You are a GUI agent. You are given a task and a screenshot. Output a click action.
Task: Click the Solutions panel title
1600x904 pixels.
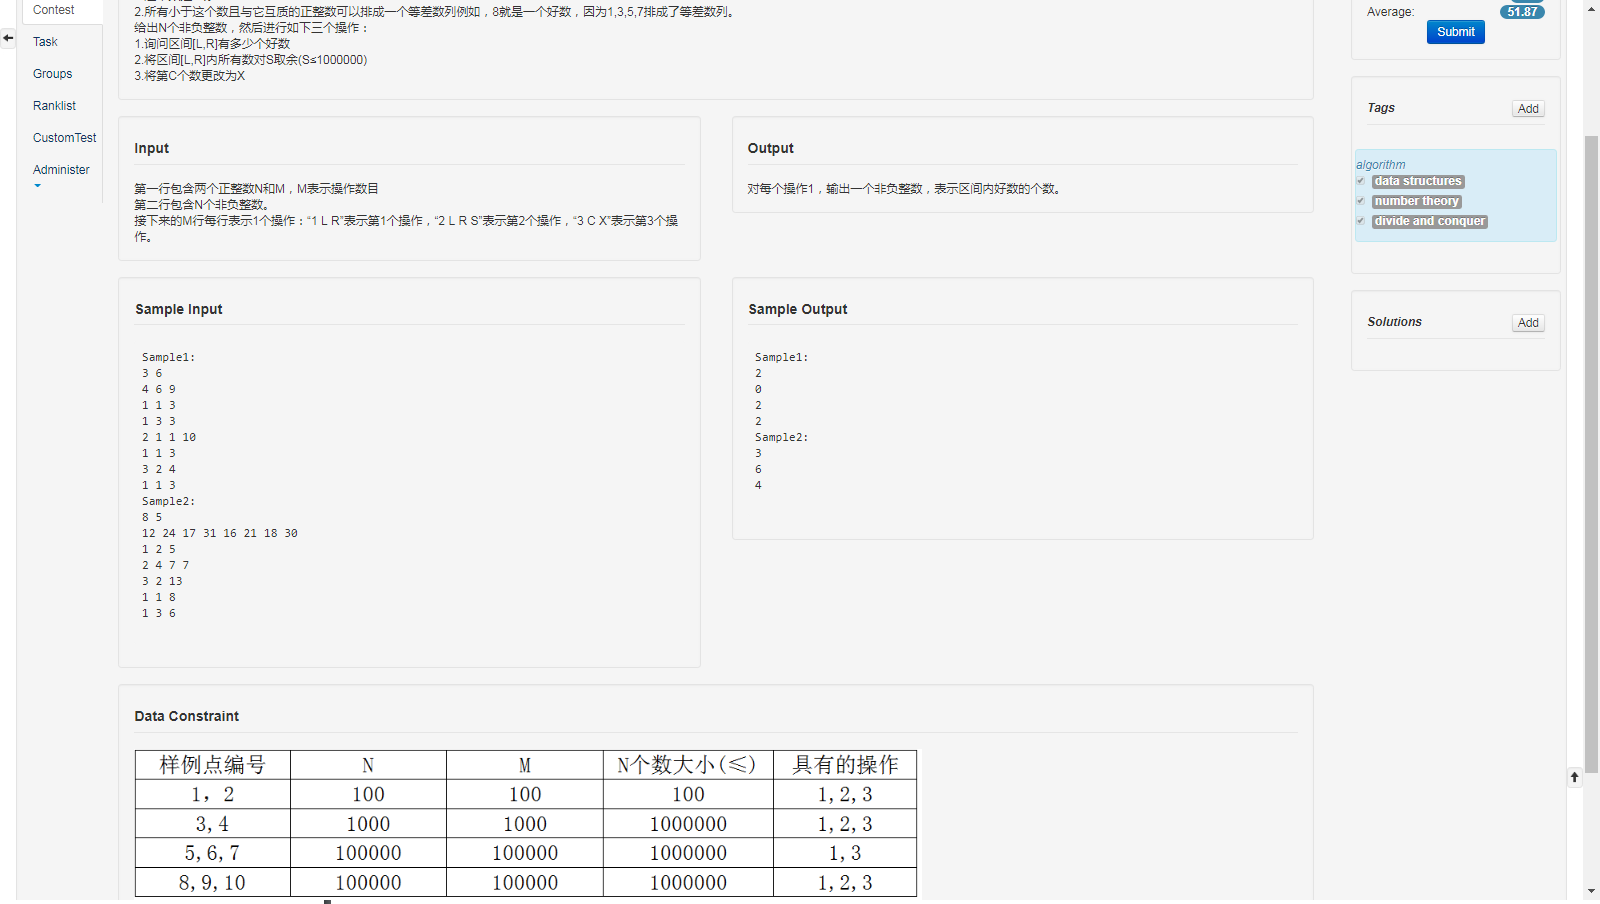(x=1394, y=322)
